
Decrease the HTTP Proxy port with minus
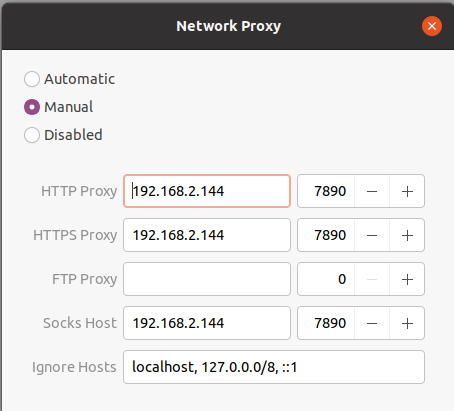point(372,191)
